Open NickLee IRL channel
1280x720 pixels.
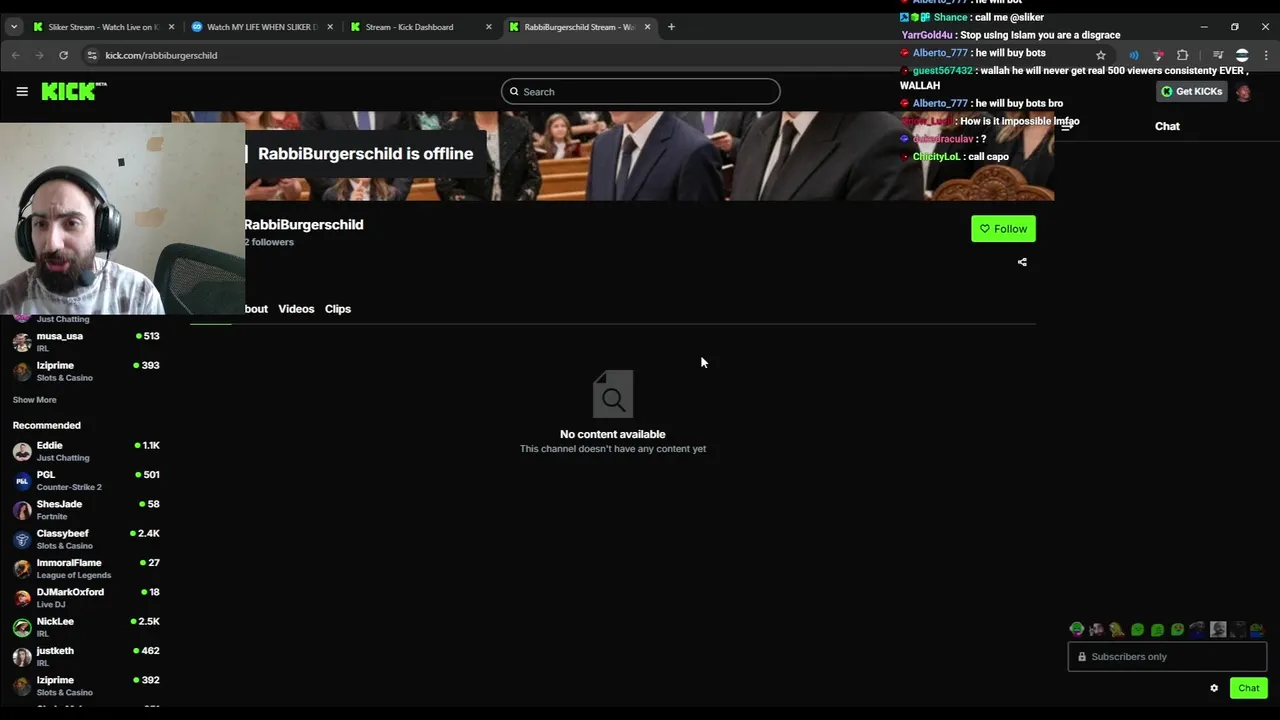click(x=85, y=627)
